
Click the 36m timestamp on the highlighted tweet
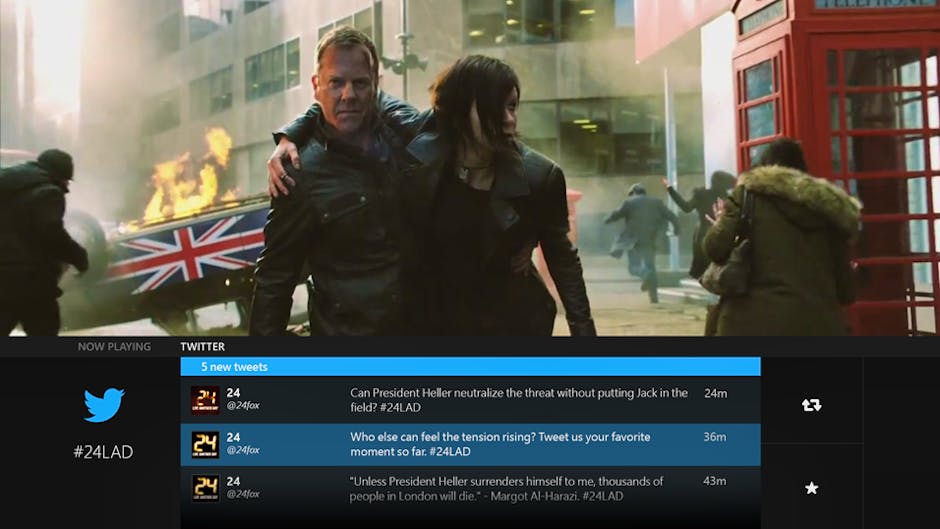point(714,437)
